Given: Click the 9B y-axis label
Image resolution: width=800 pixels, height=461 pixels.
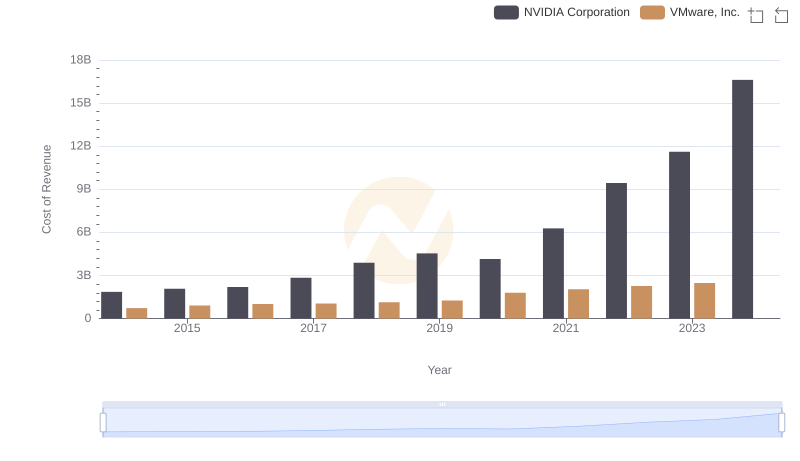Looking at the screenshot, I should coord(84,189).
